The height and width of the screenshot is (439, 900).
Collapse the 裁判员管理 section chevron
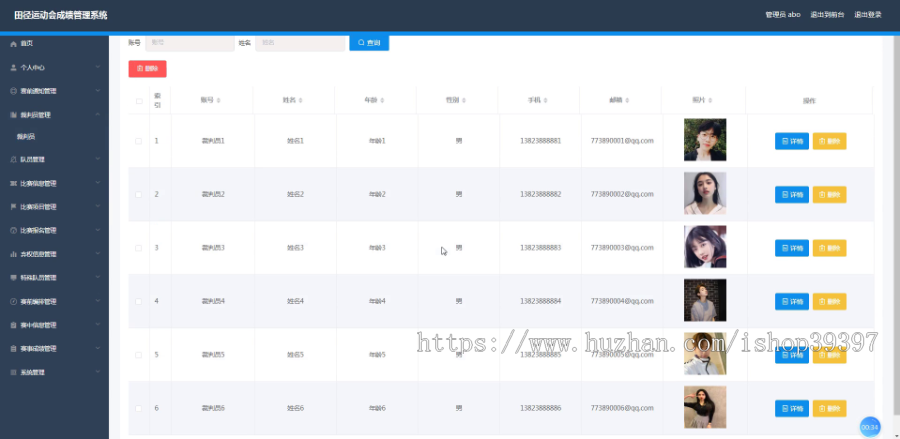point(98,115)
